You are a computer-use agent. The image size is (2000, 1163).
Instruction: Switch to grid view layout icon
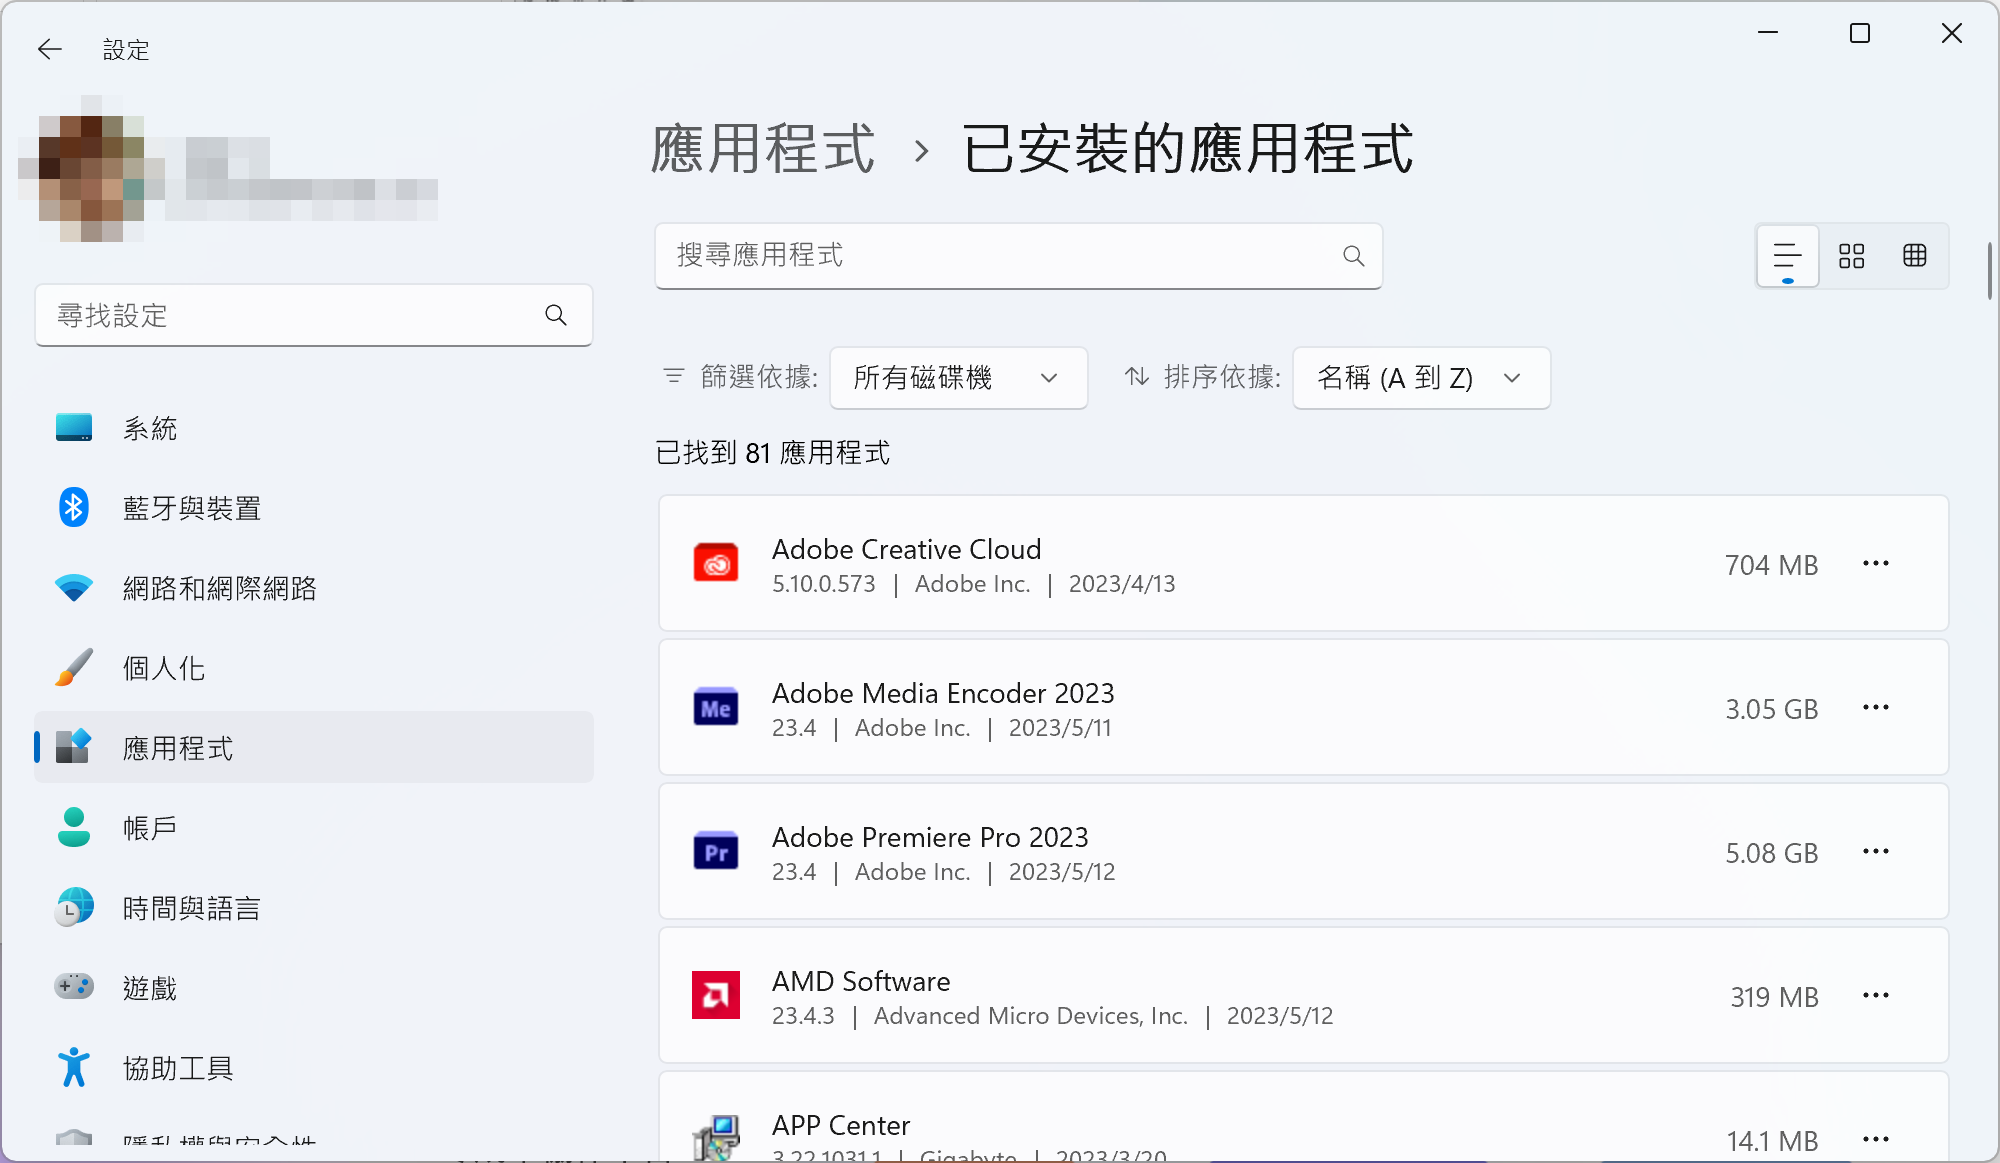click(x=1851, y=256)
